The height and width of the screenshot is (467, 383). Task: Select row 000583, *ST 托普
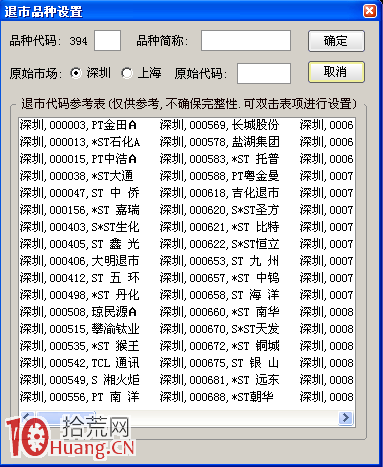pyautogui.click(x=219, y=159)
